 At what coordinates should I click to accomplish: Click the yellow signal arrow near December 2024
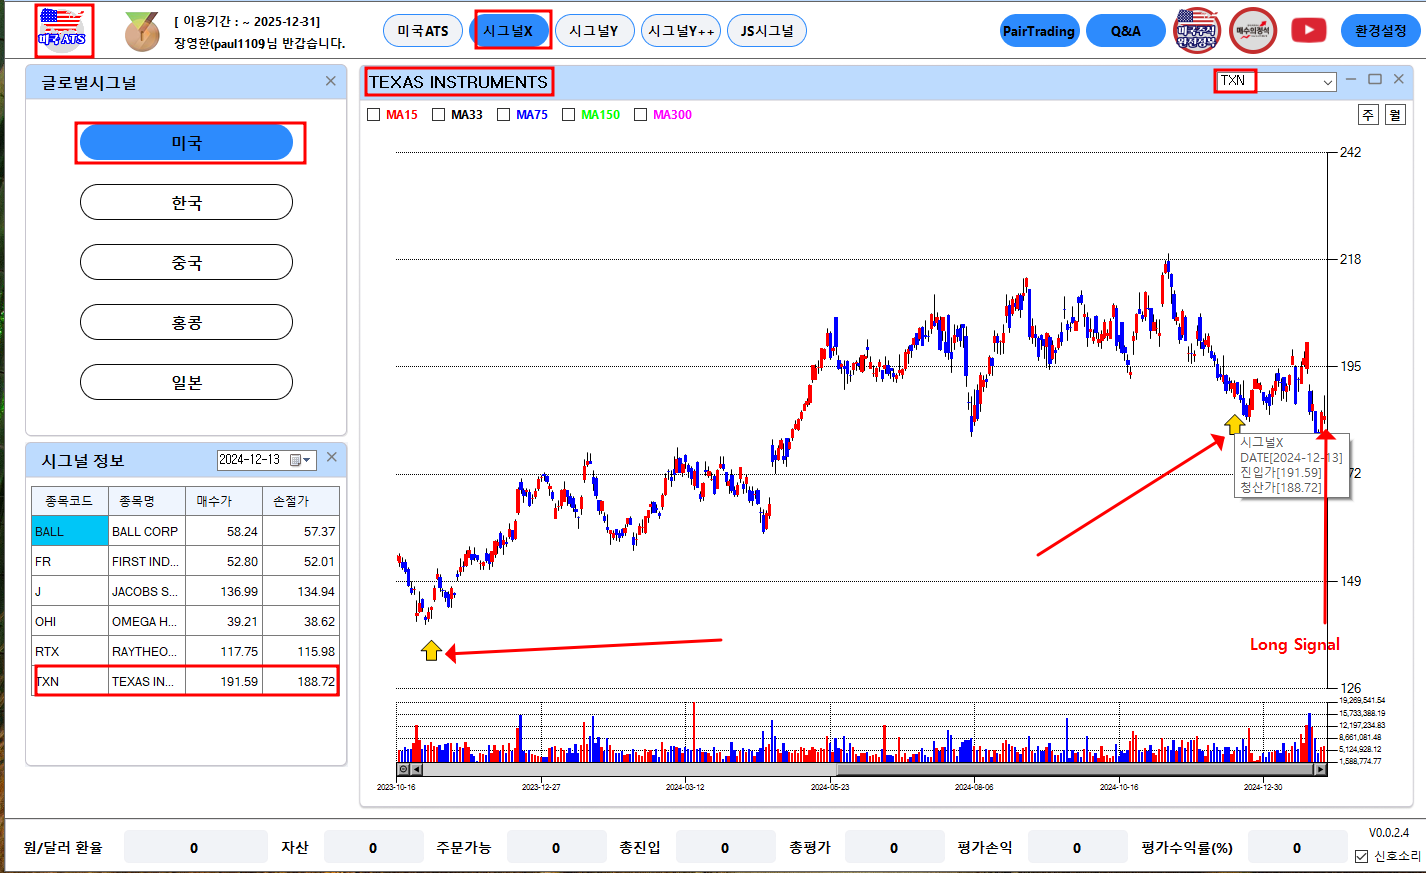click(x=1235, y=423)
